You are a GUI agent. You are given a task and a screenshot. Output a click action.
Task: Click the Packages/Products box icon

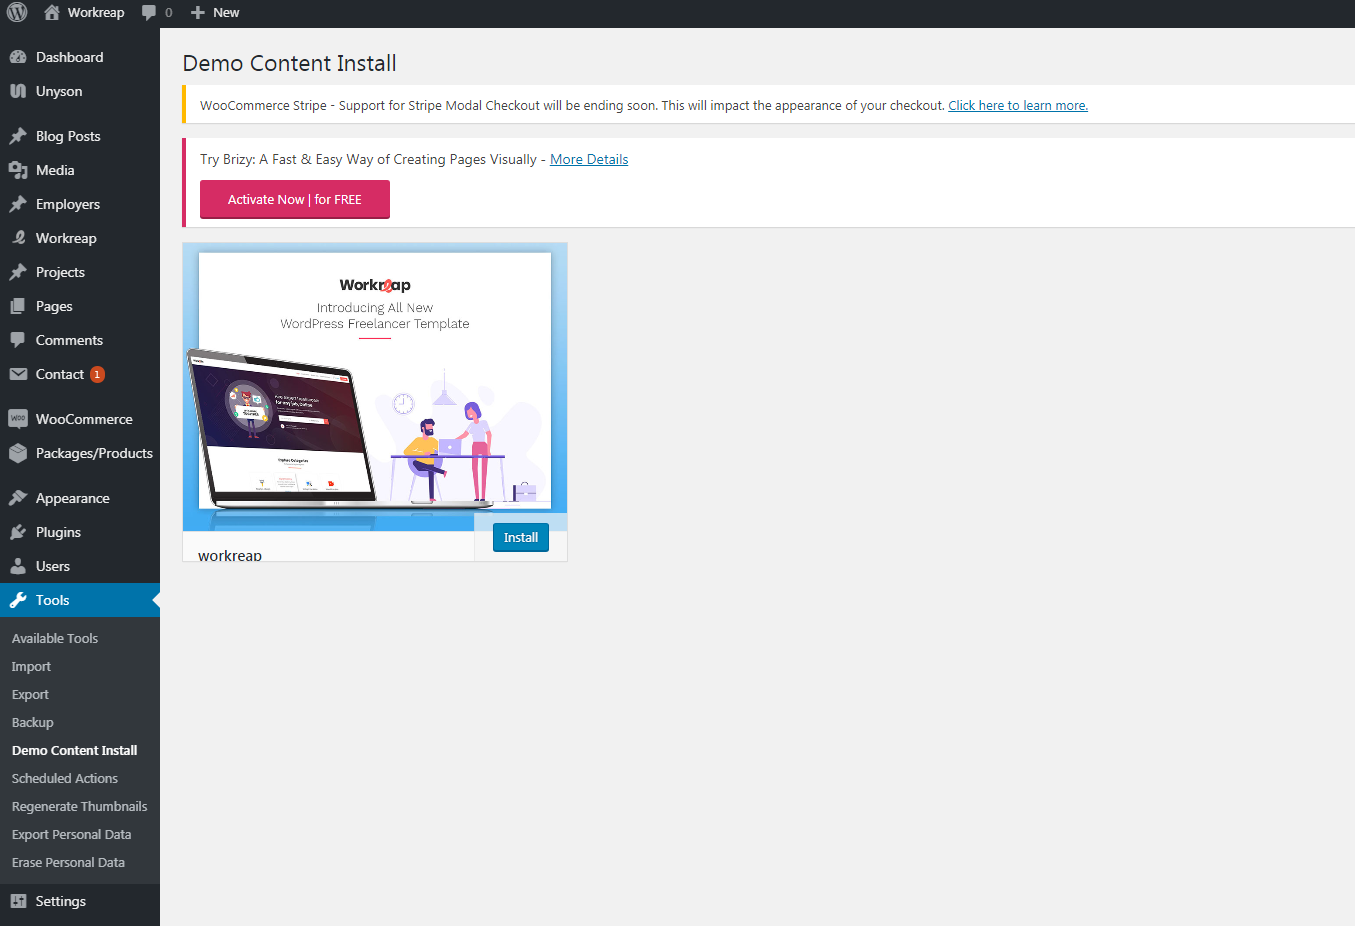click(x=18, y=453)
